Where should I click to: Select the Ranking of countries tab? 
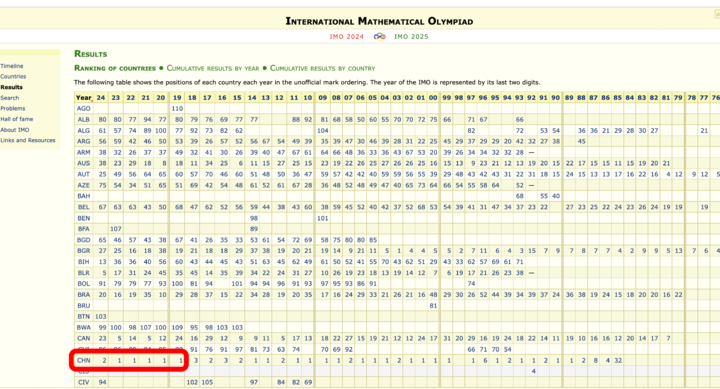(x=115, y=68)
